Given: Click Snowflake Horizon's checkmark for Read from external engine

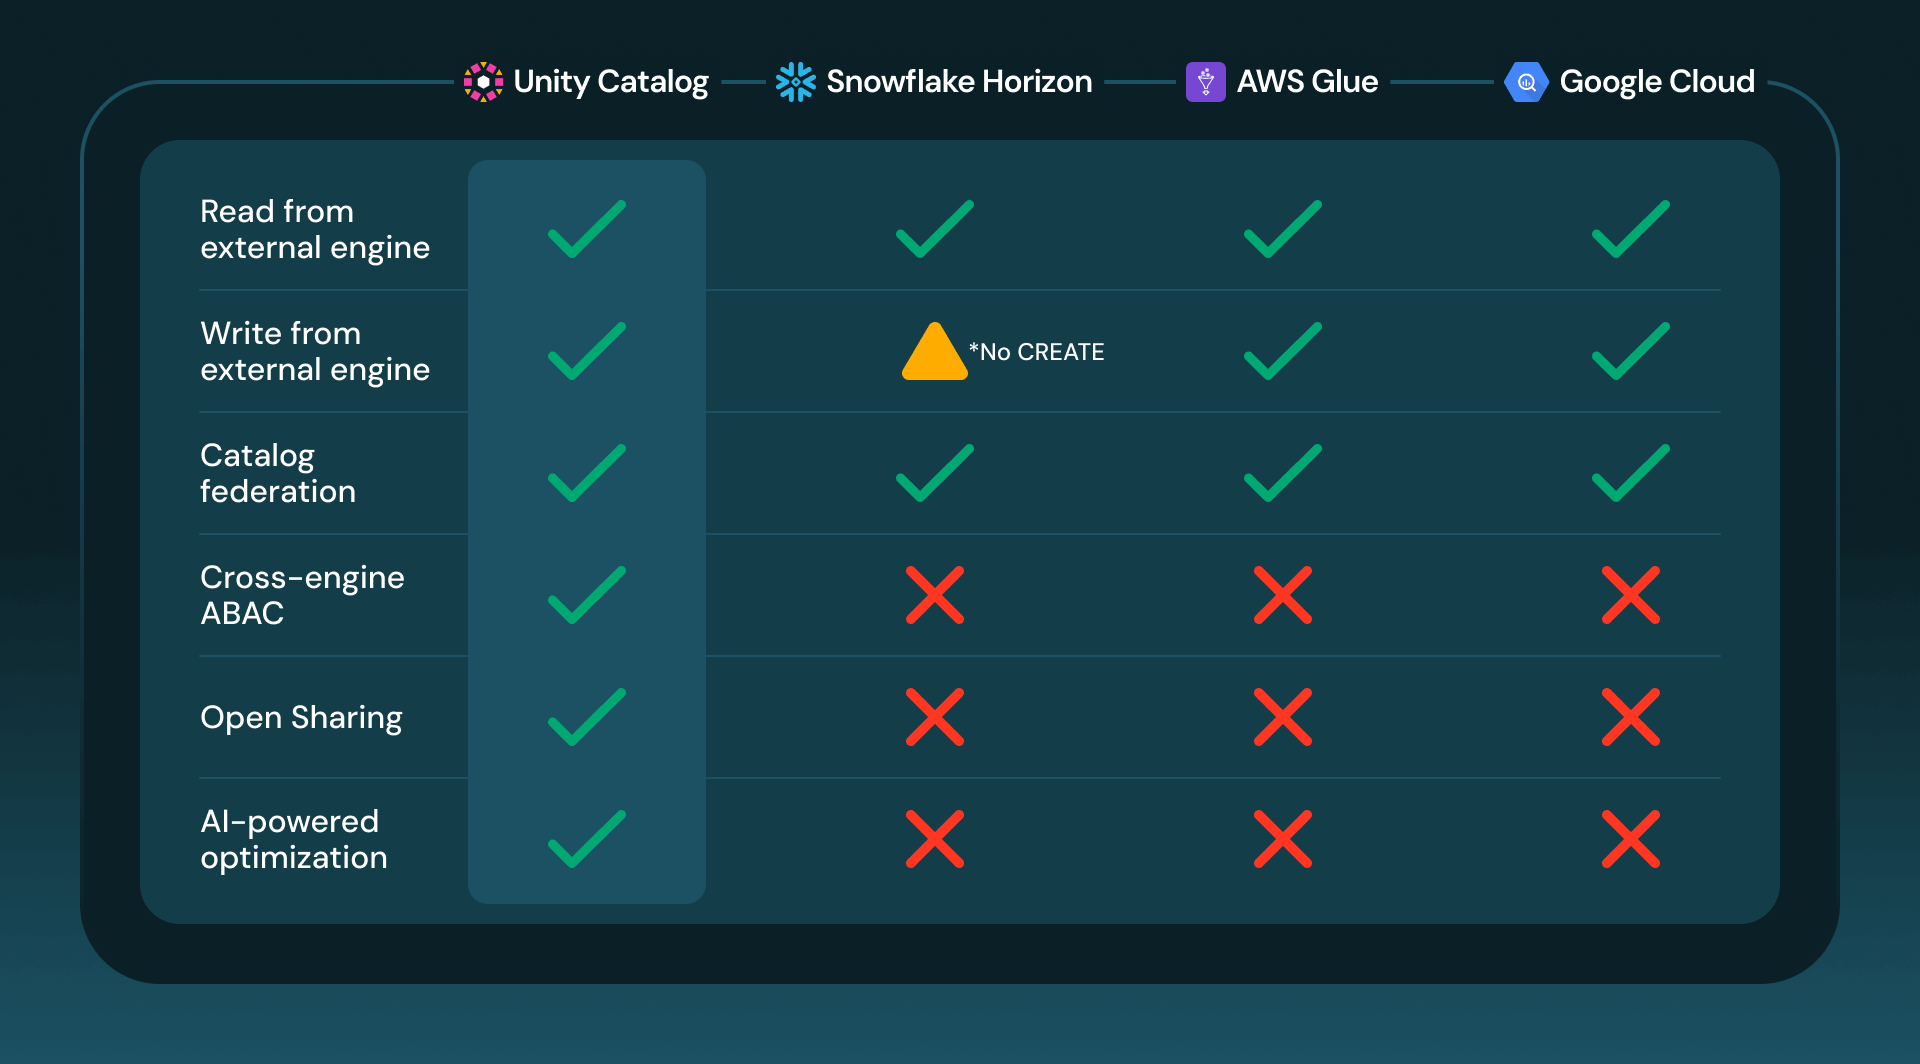Looking at the screenshot, I should (935, 229).
